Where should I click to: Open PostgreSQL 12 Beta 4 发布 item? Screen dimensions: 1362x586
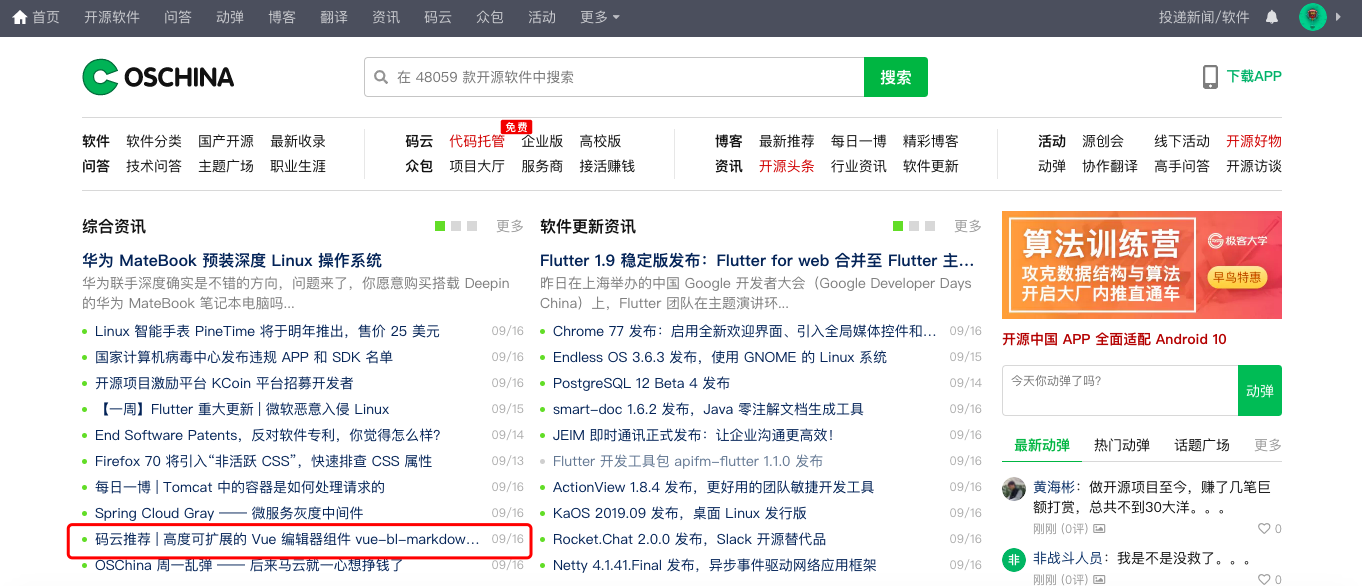point(641,383)
